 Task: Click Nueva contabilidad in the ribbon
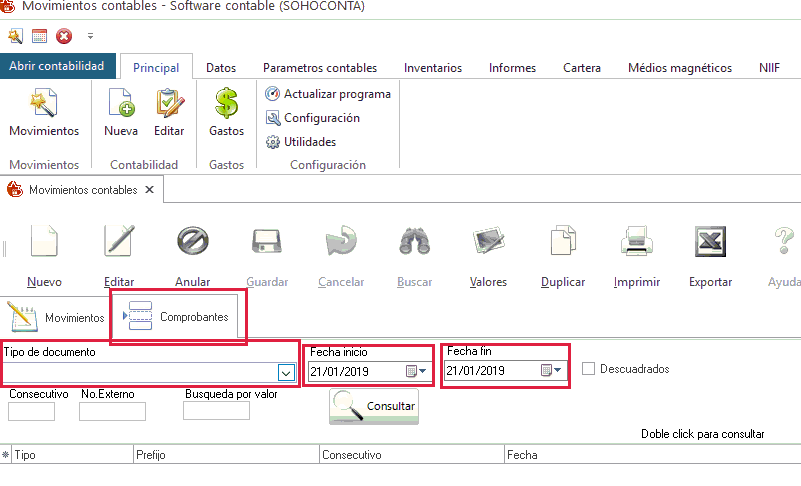(121, 104)
